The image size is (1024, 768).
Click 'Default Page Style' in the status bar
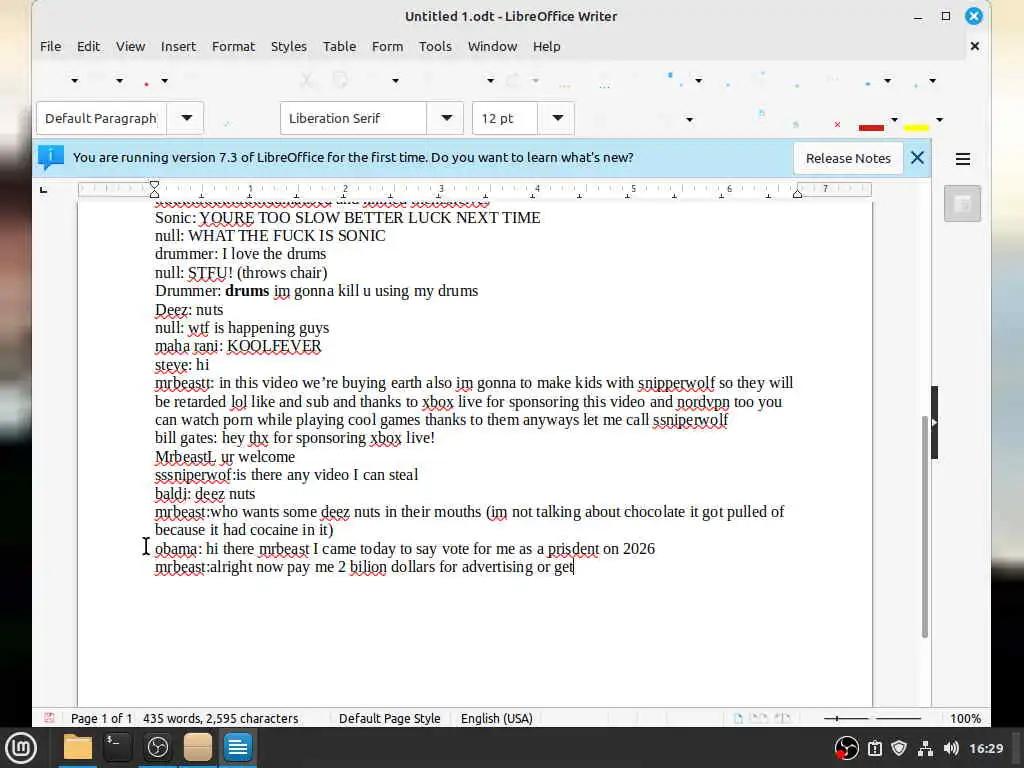tap(389, 718)
